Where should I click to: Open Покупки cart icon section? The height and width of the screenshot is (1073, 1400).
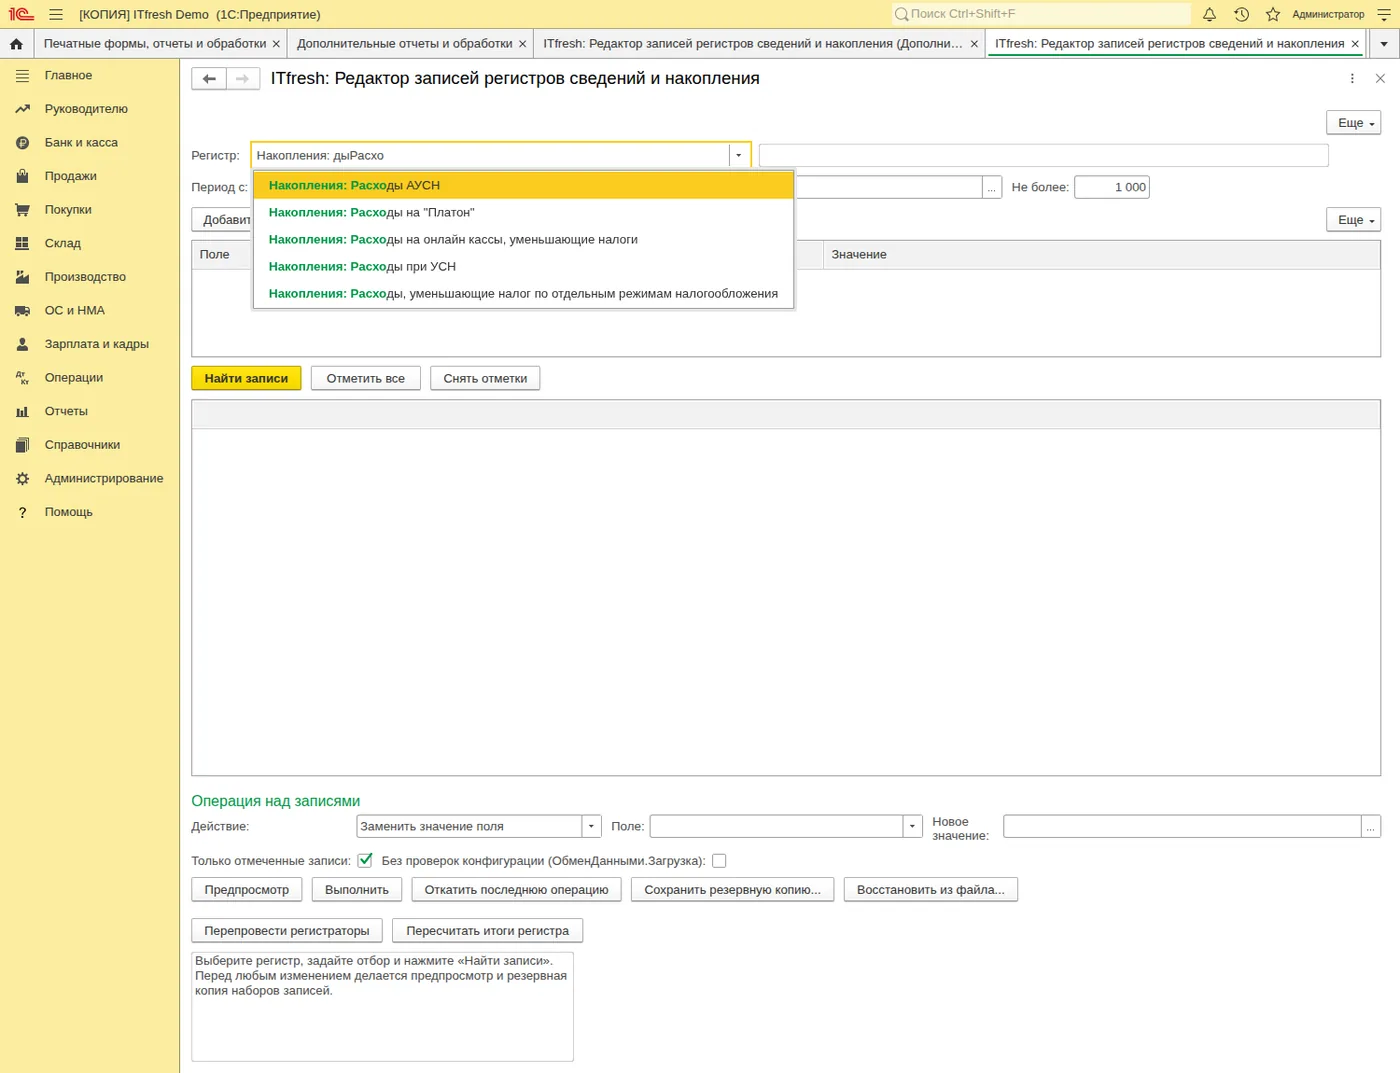[22, 210]
